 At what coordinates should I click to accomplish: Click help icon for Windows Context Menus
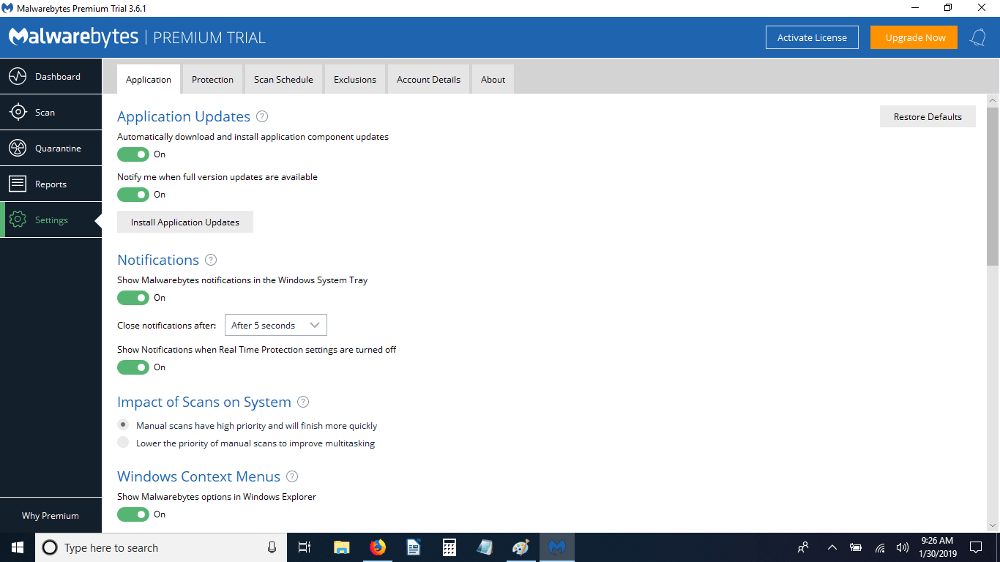(292, 476)
